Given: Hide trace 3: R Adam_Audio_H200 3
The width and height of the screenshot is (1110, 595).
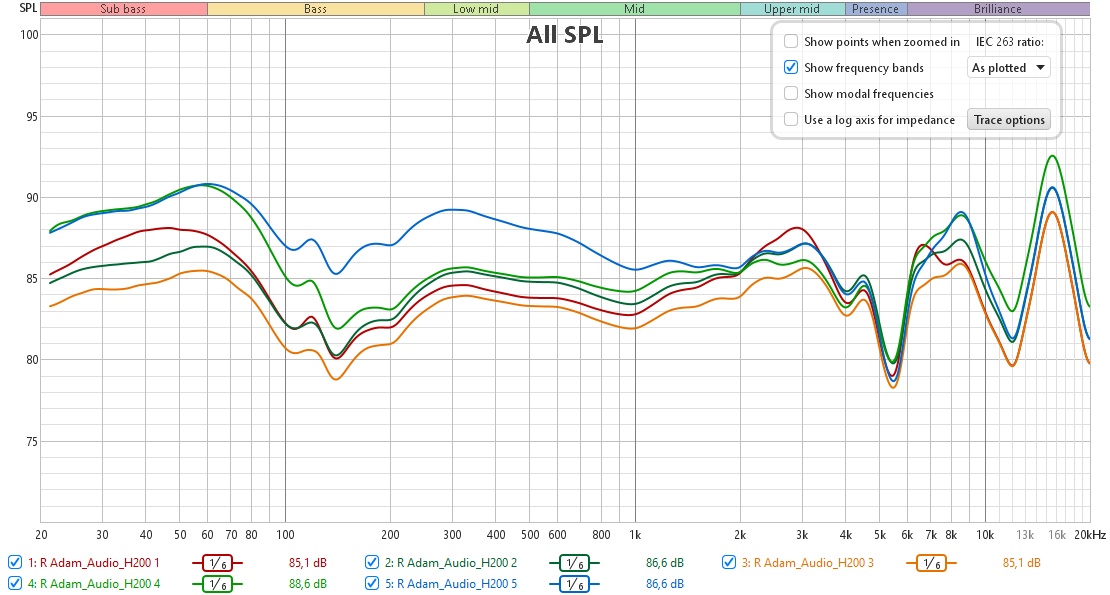Looking at the screenshot, I should coord(728,562).
